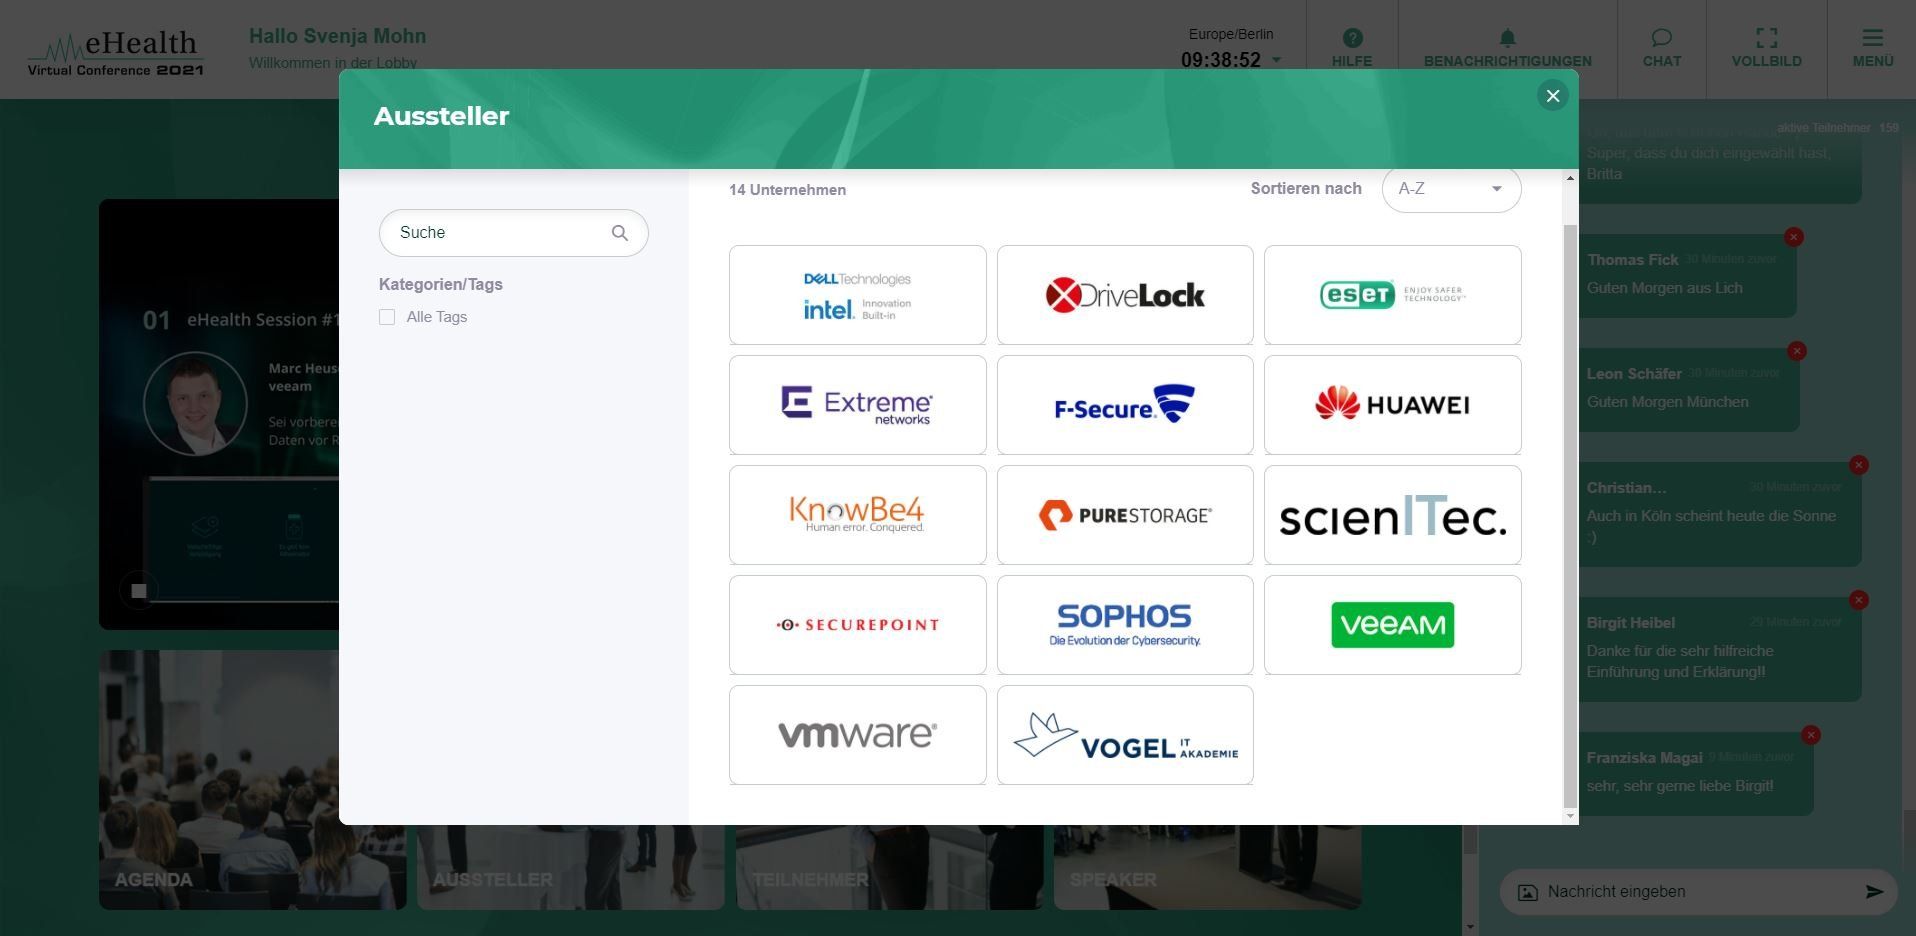Open the Huawei exhibitor card
This screenshot has height=936, width=1916.
(1392, 405)
